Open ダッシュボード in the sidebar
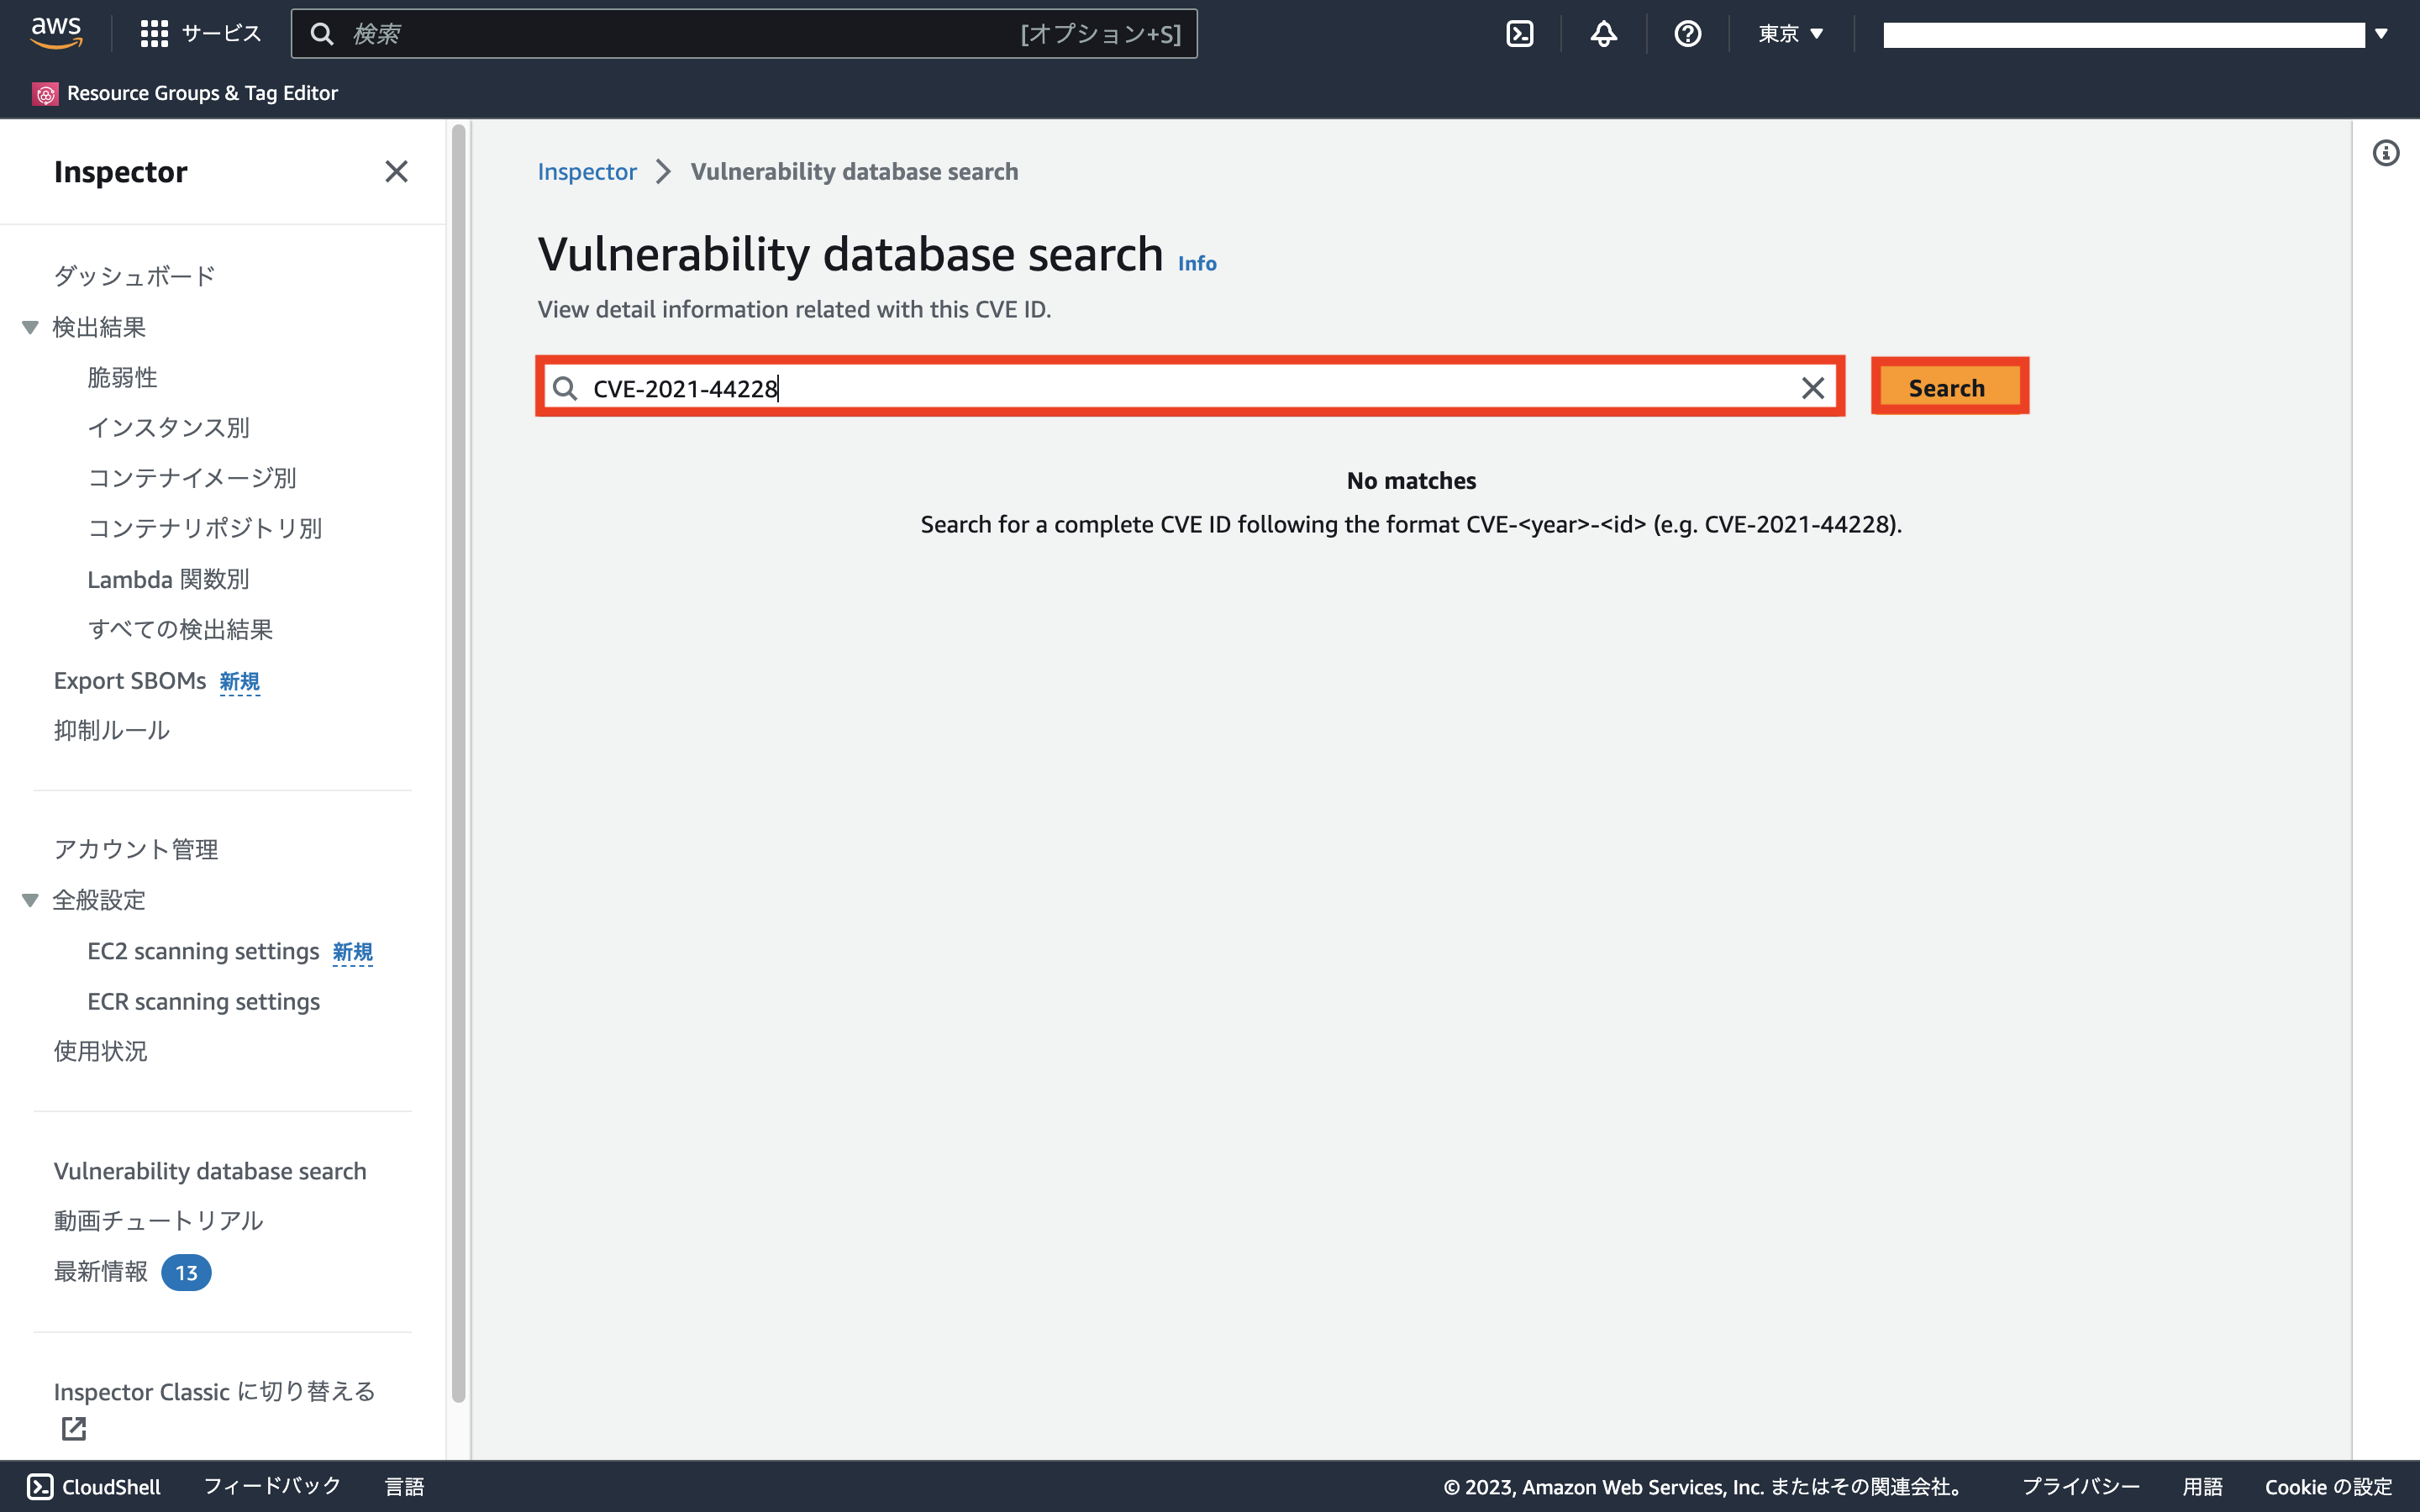This screenshot has height=1512, width=2420. 134,276
